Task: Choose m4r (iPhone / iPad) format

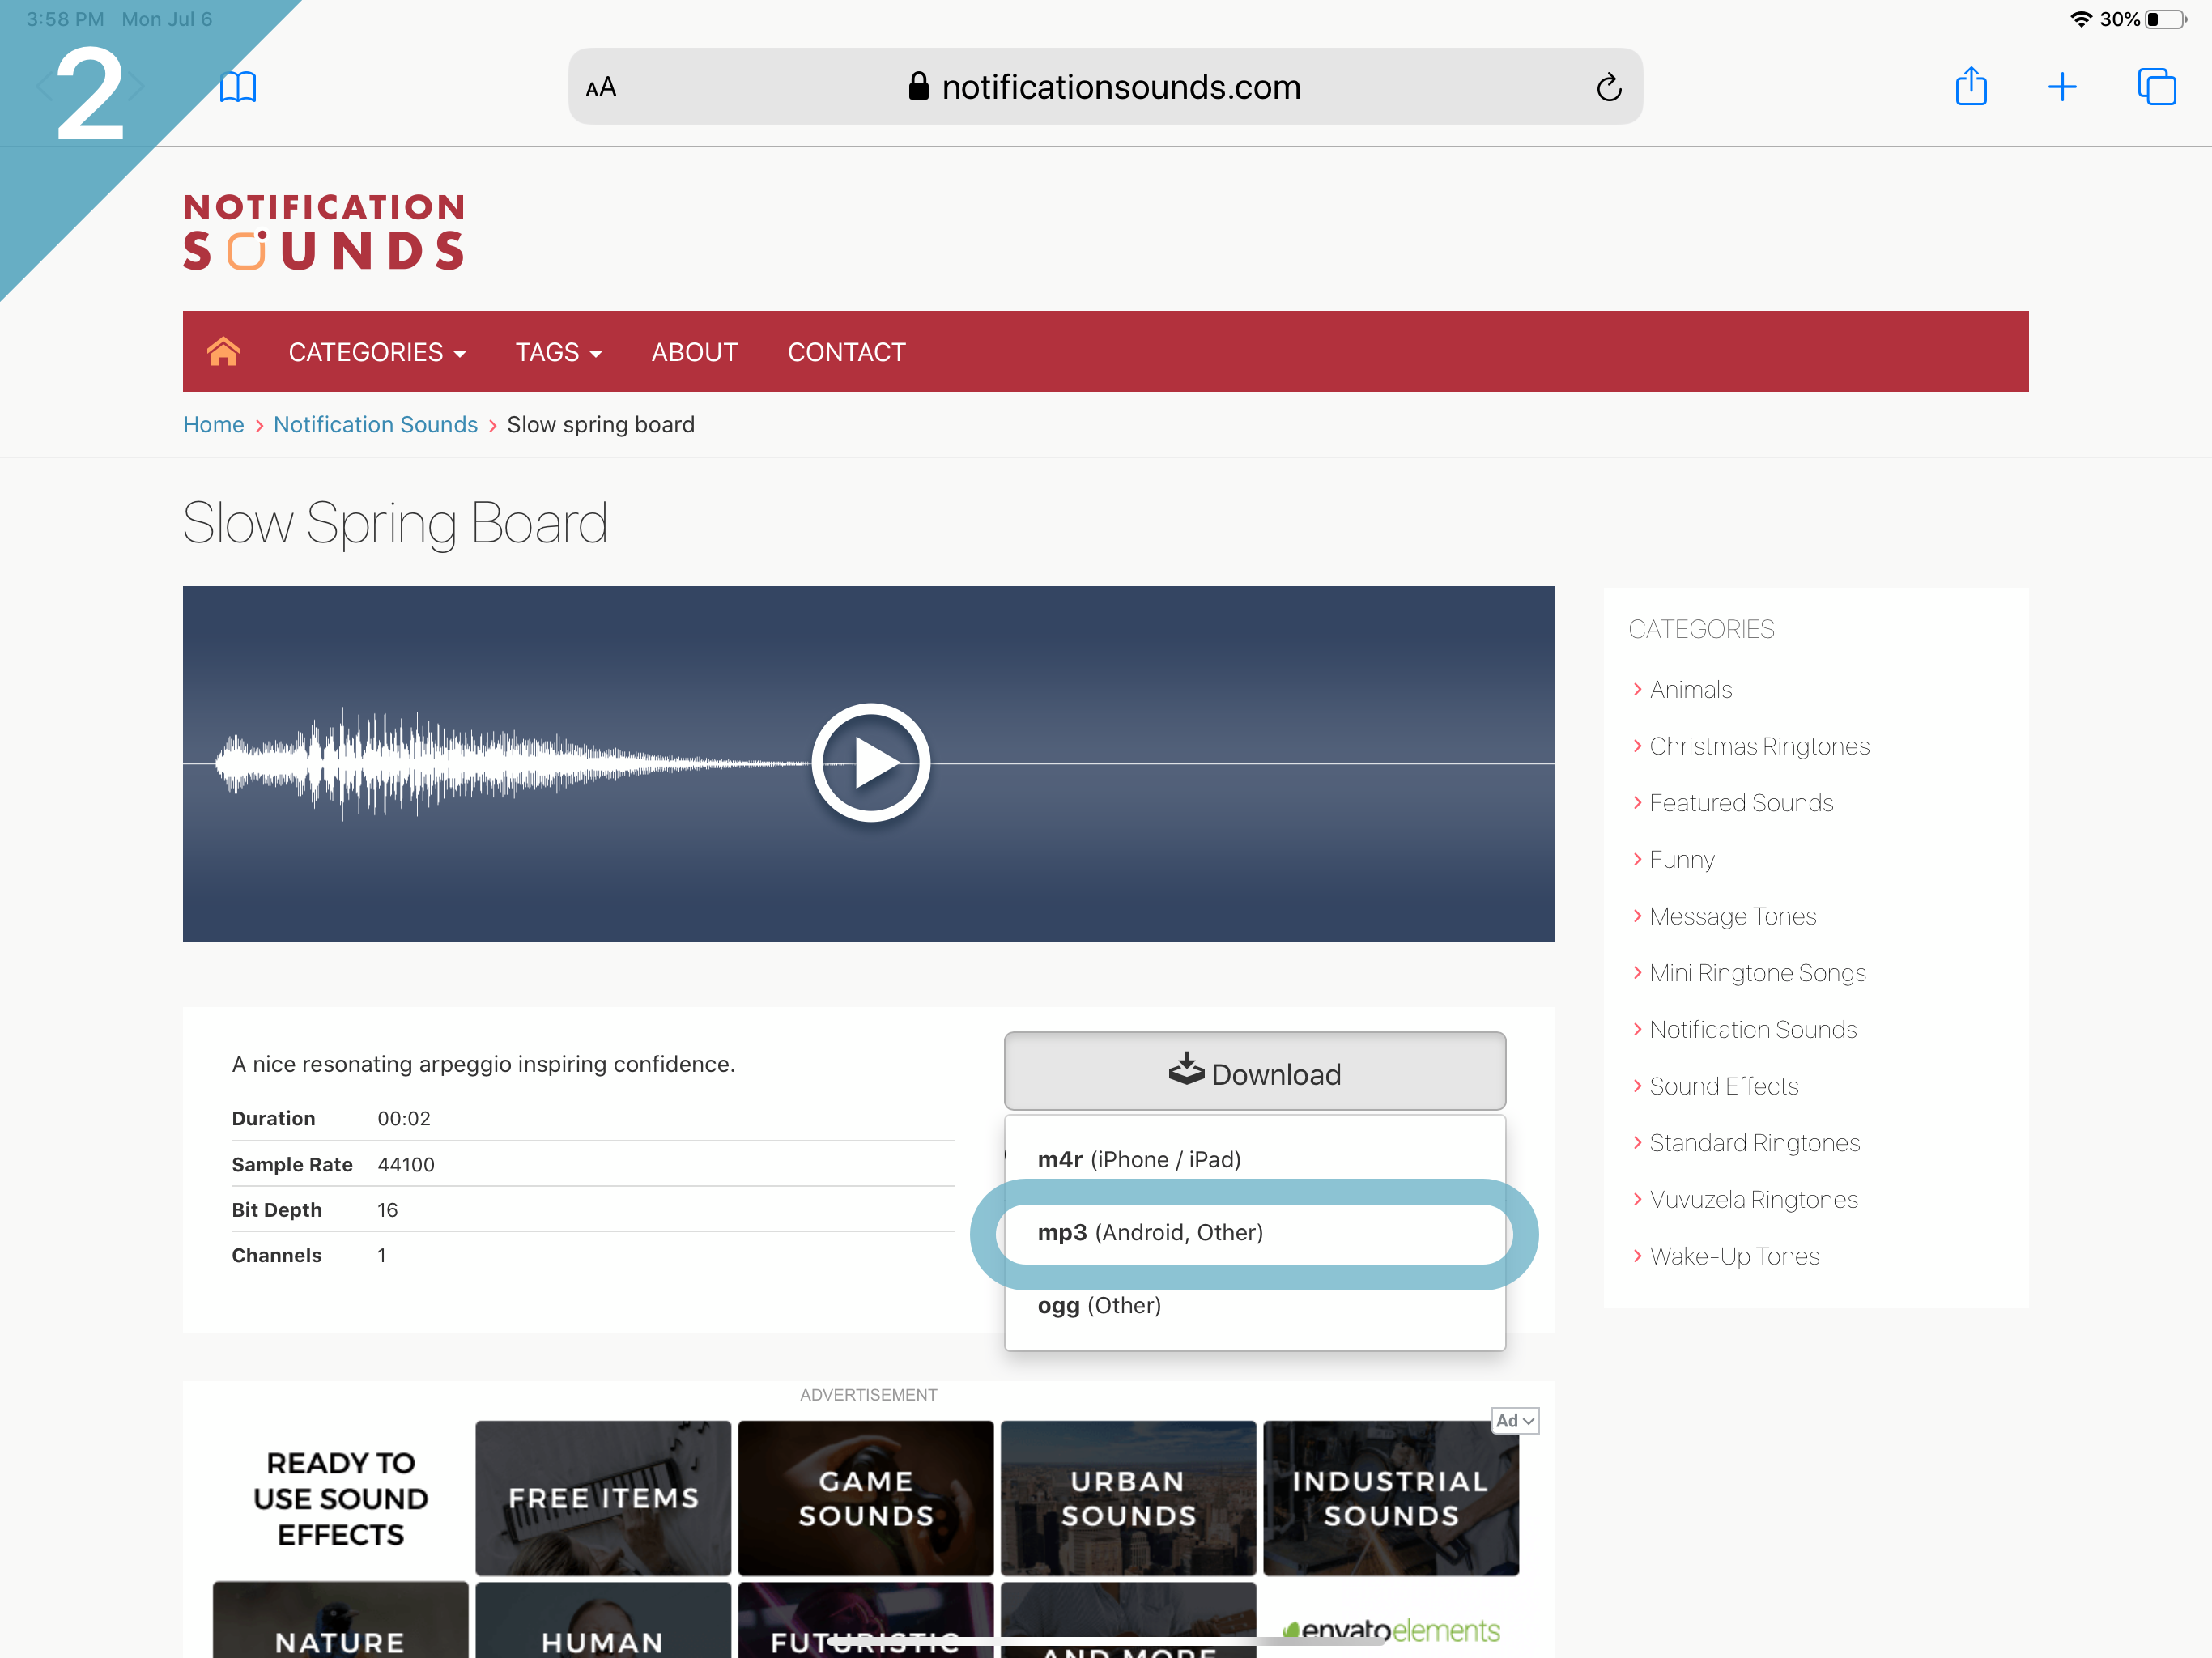Action: [1139, 1159]
